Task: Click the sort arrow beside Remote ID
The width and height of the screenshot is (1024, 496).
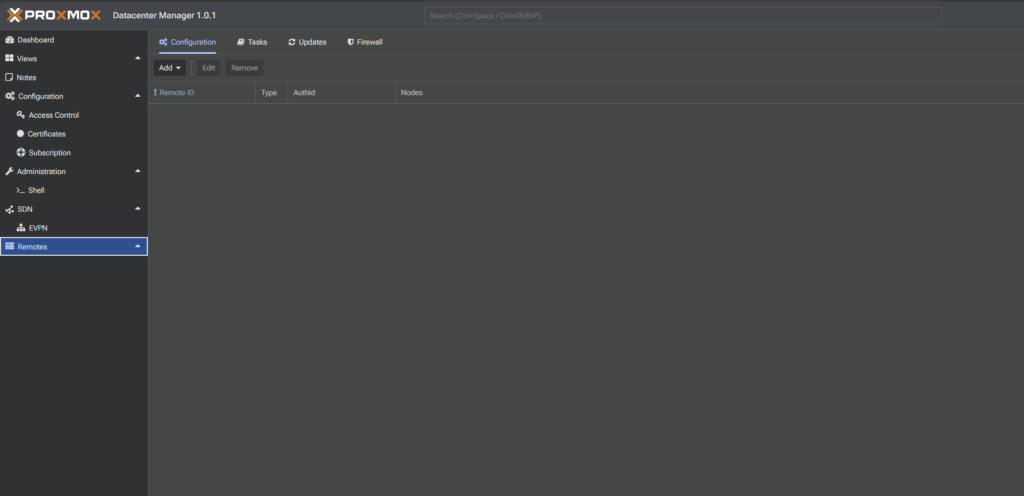Action: (155, 93)
